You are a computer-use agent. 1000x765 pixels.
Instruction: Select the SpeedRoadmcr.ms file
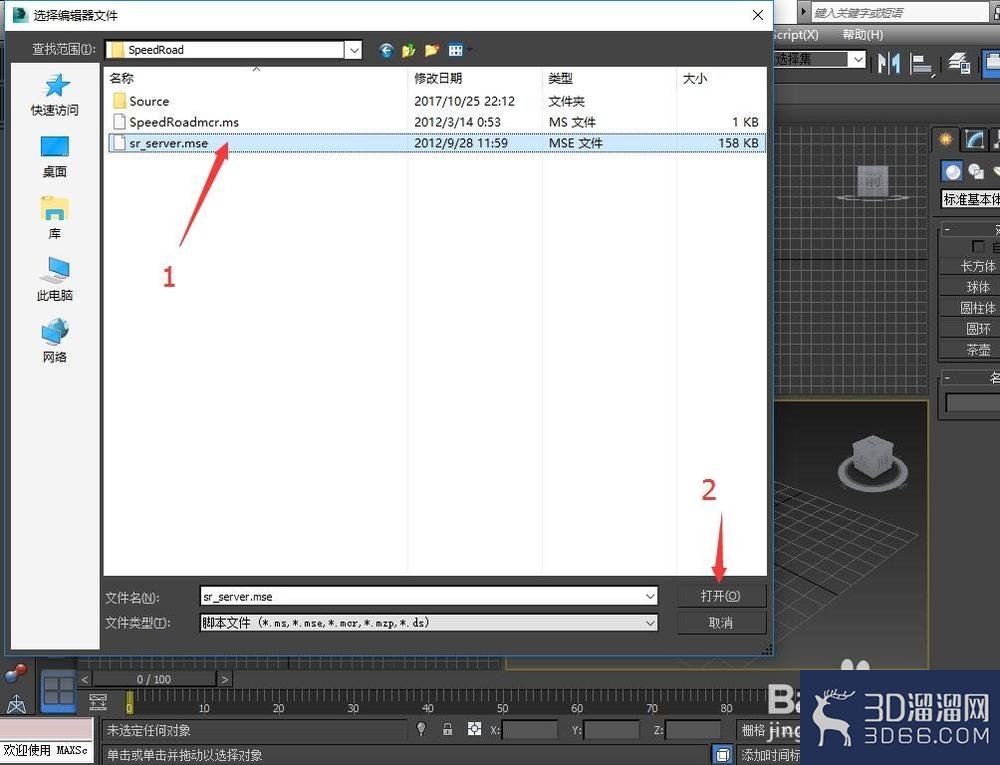(x=436, y=122)
